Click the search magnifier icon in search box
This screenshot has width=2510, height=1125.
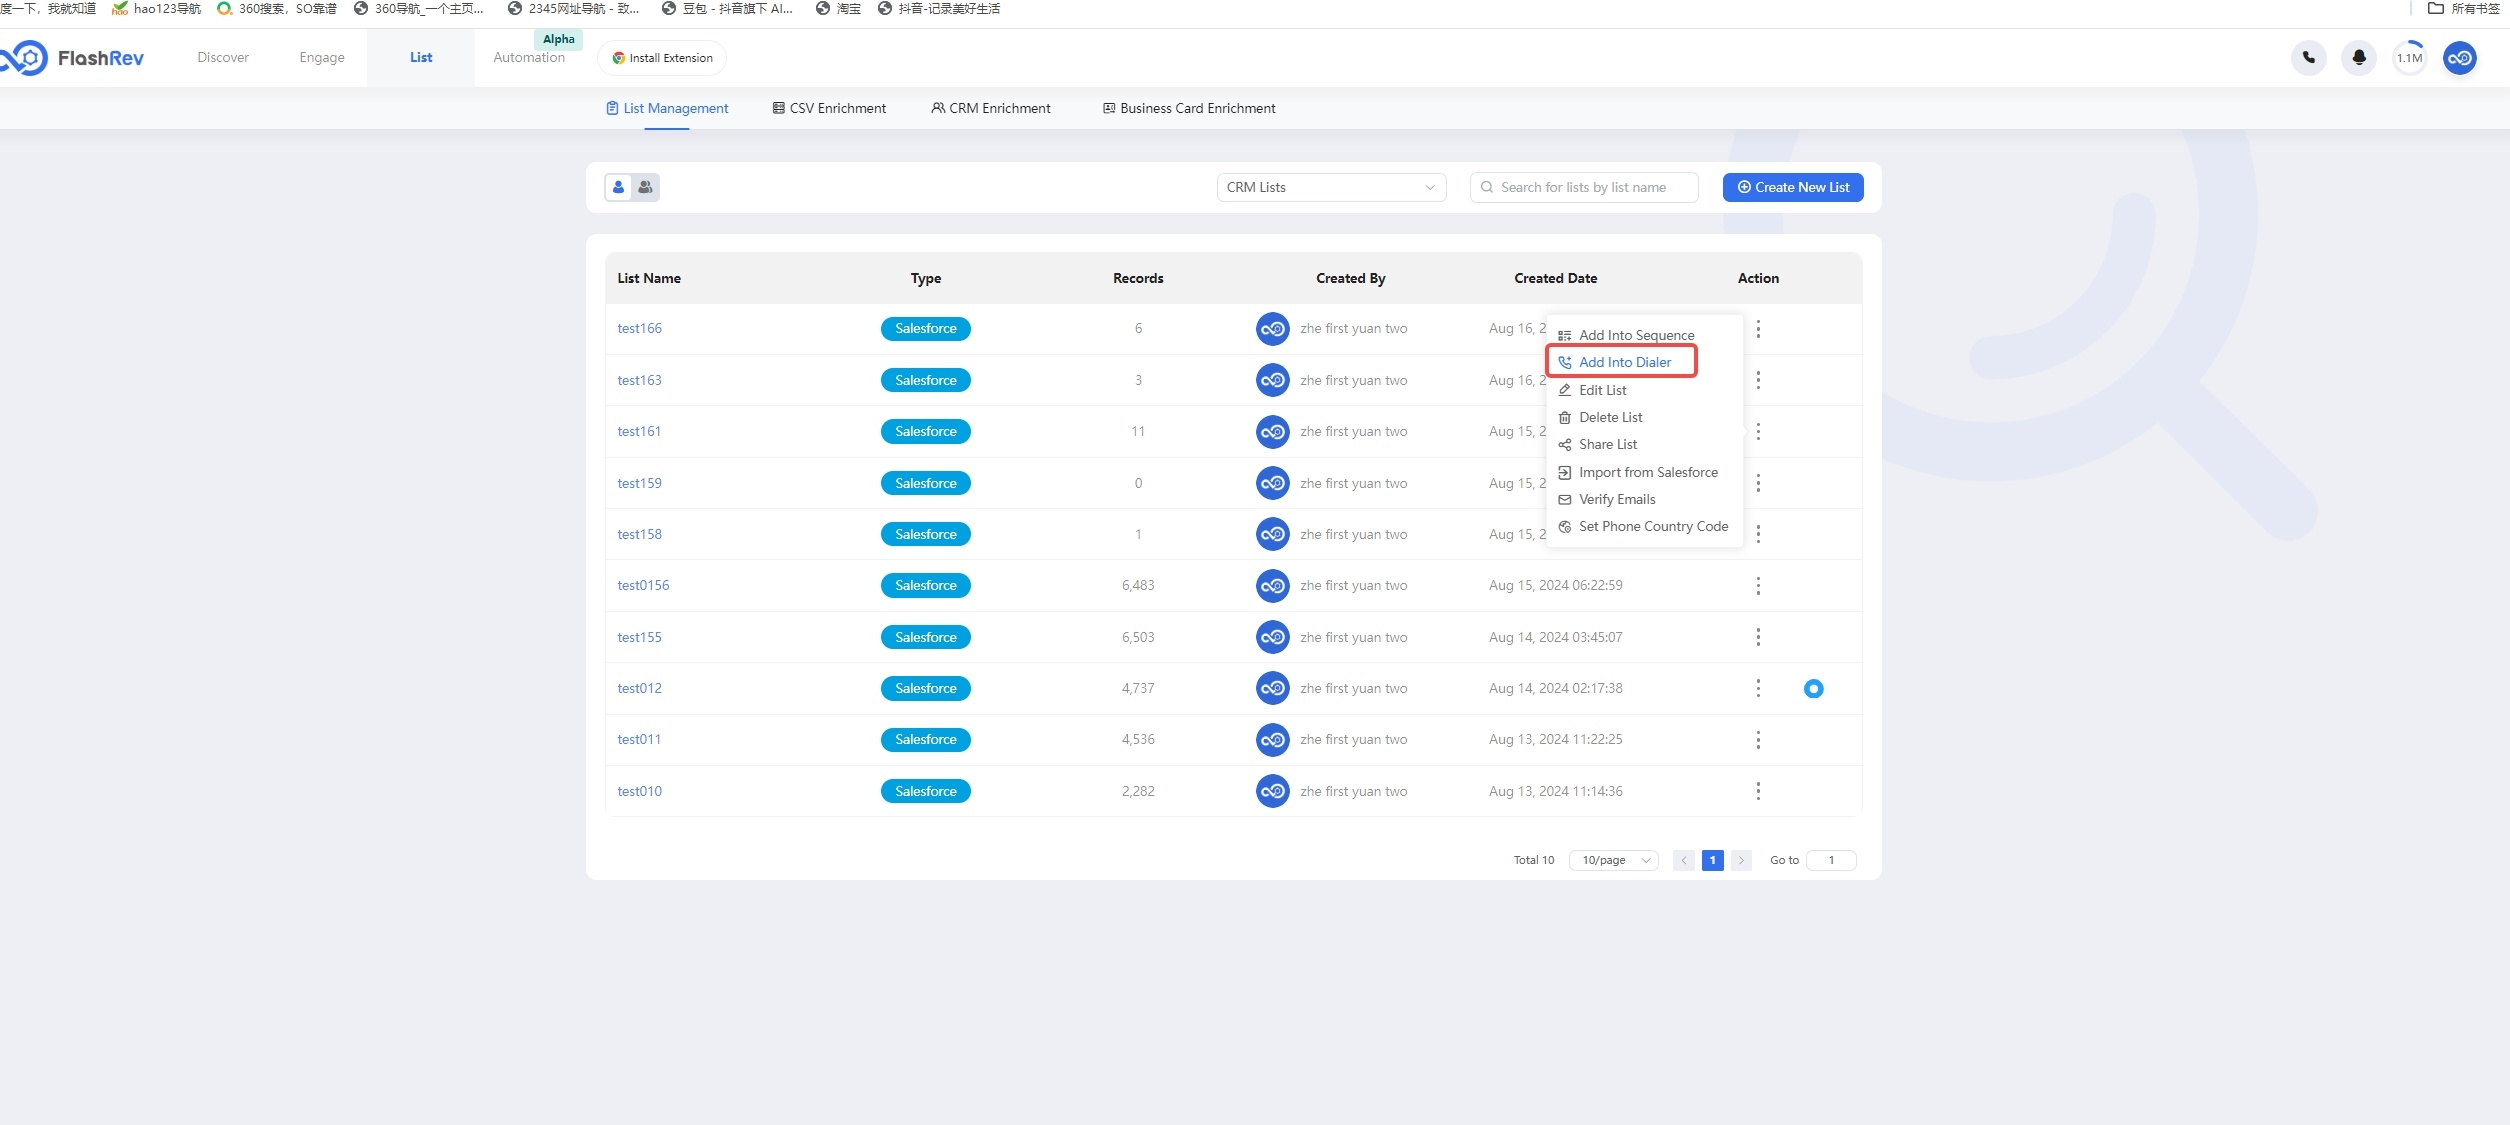point(1487,187)
